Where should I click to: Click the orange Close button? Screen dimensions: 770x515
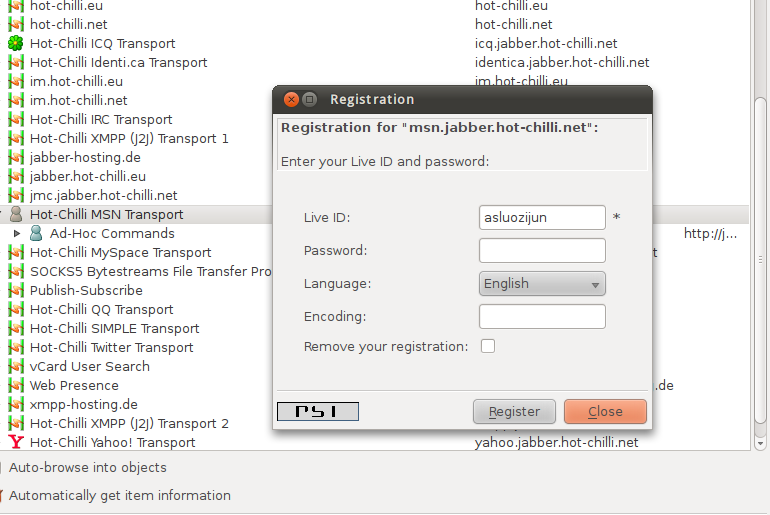[x=605, y=411]
